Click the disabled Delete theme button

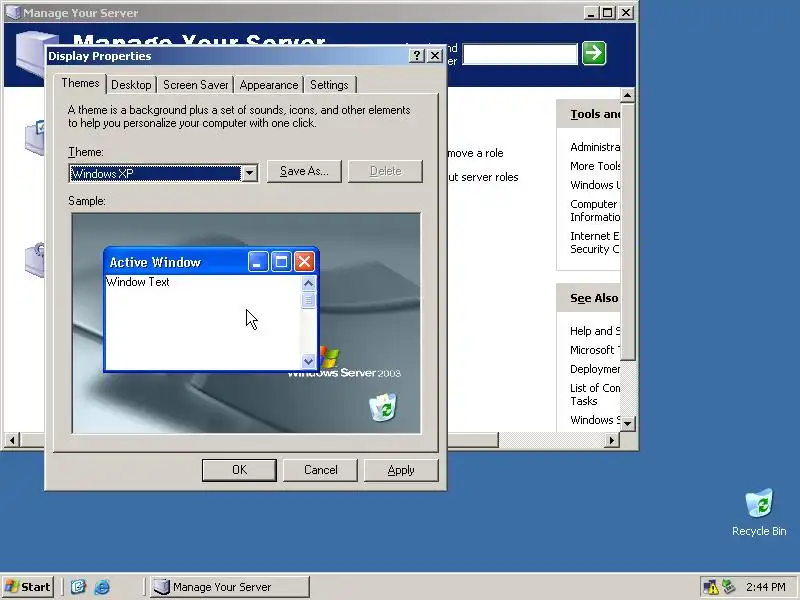[x=385, y=171]
